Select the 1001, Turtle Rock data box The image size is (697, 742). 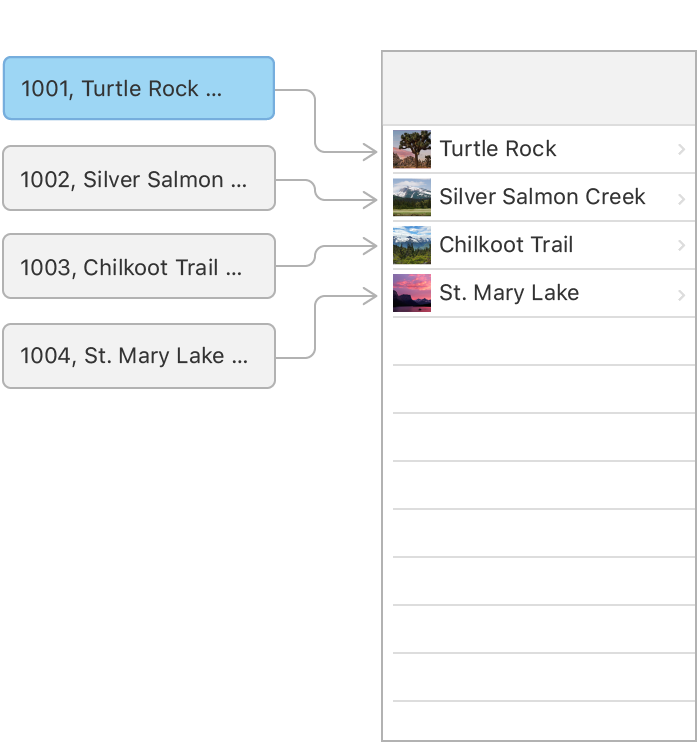pos(139,88)
